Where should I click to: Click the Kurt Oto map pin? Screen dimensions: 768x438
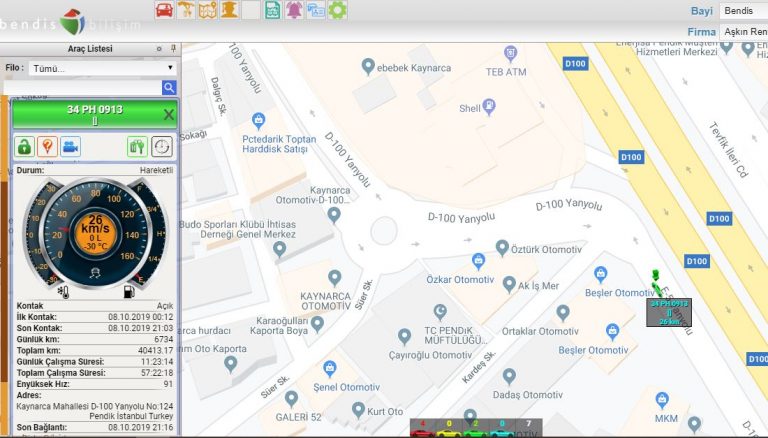[x=359, y=410]
